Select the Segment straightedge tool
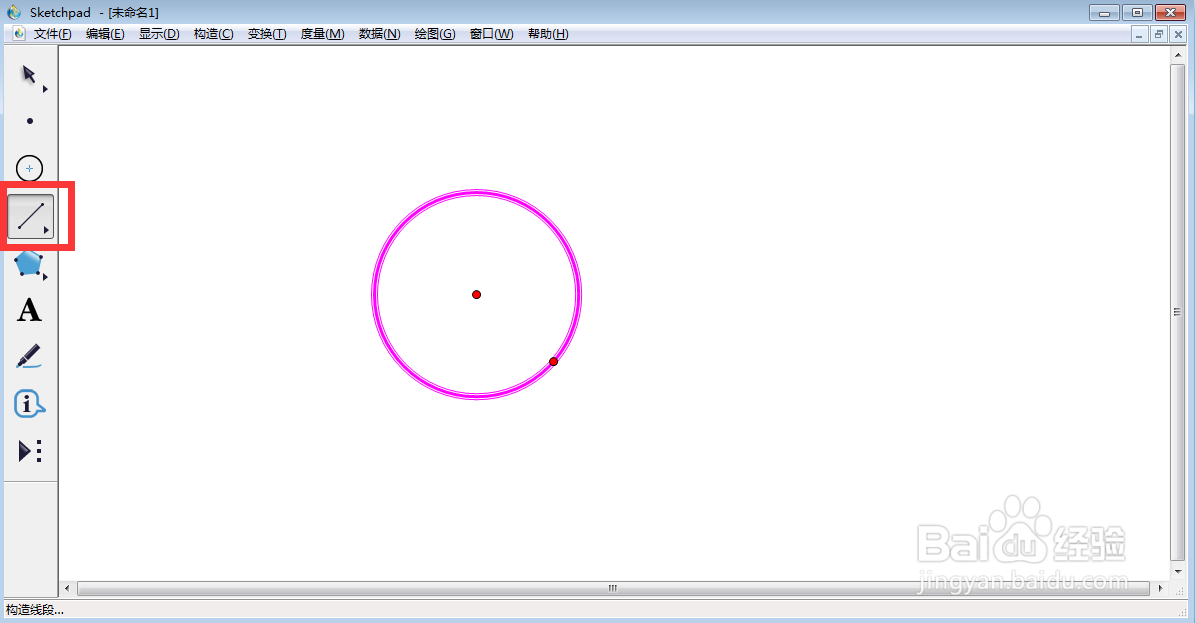1195x623 pixels. click(x=30, y=217)
